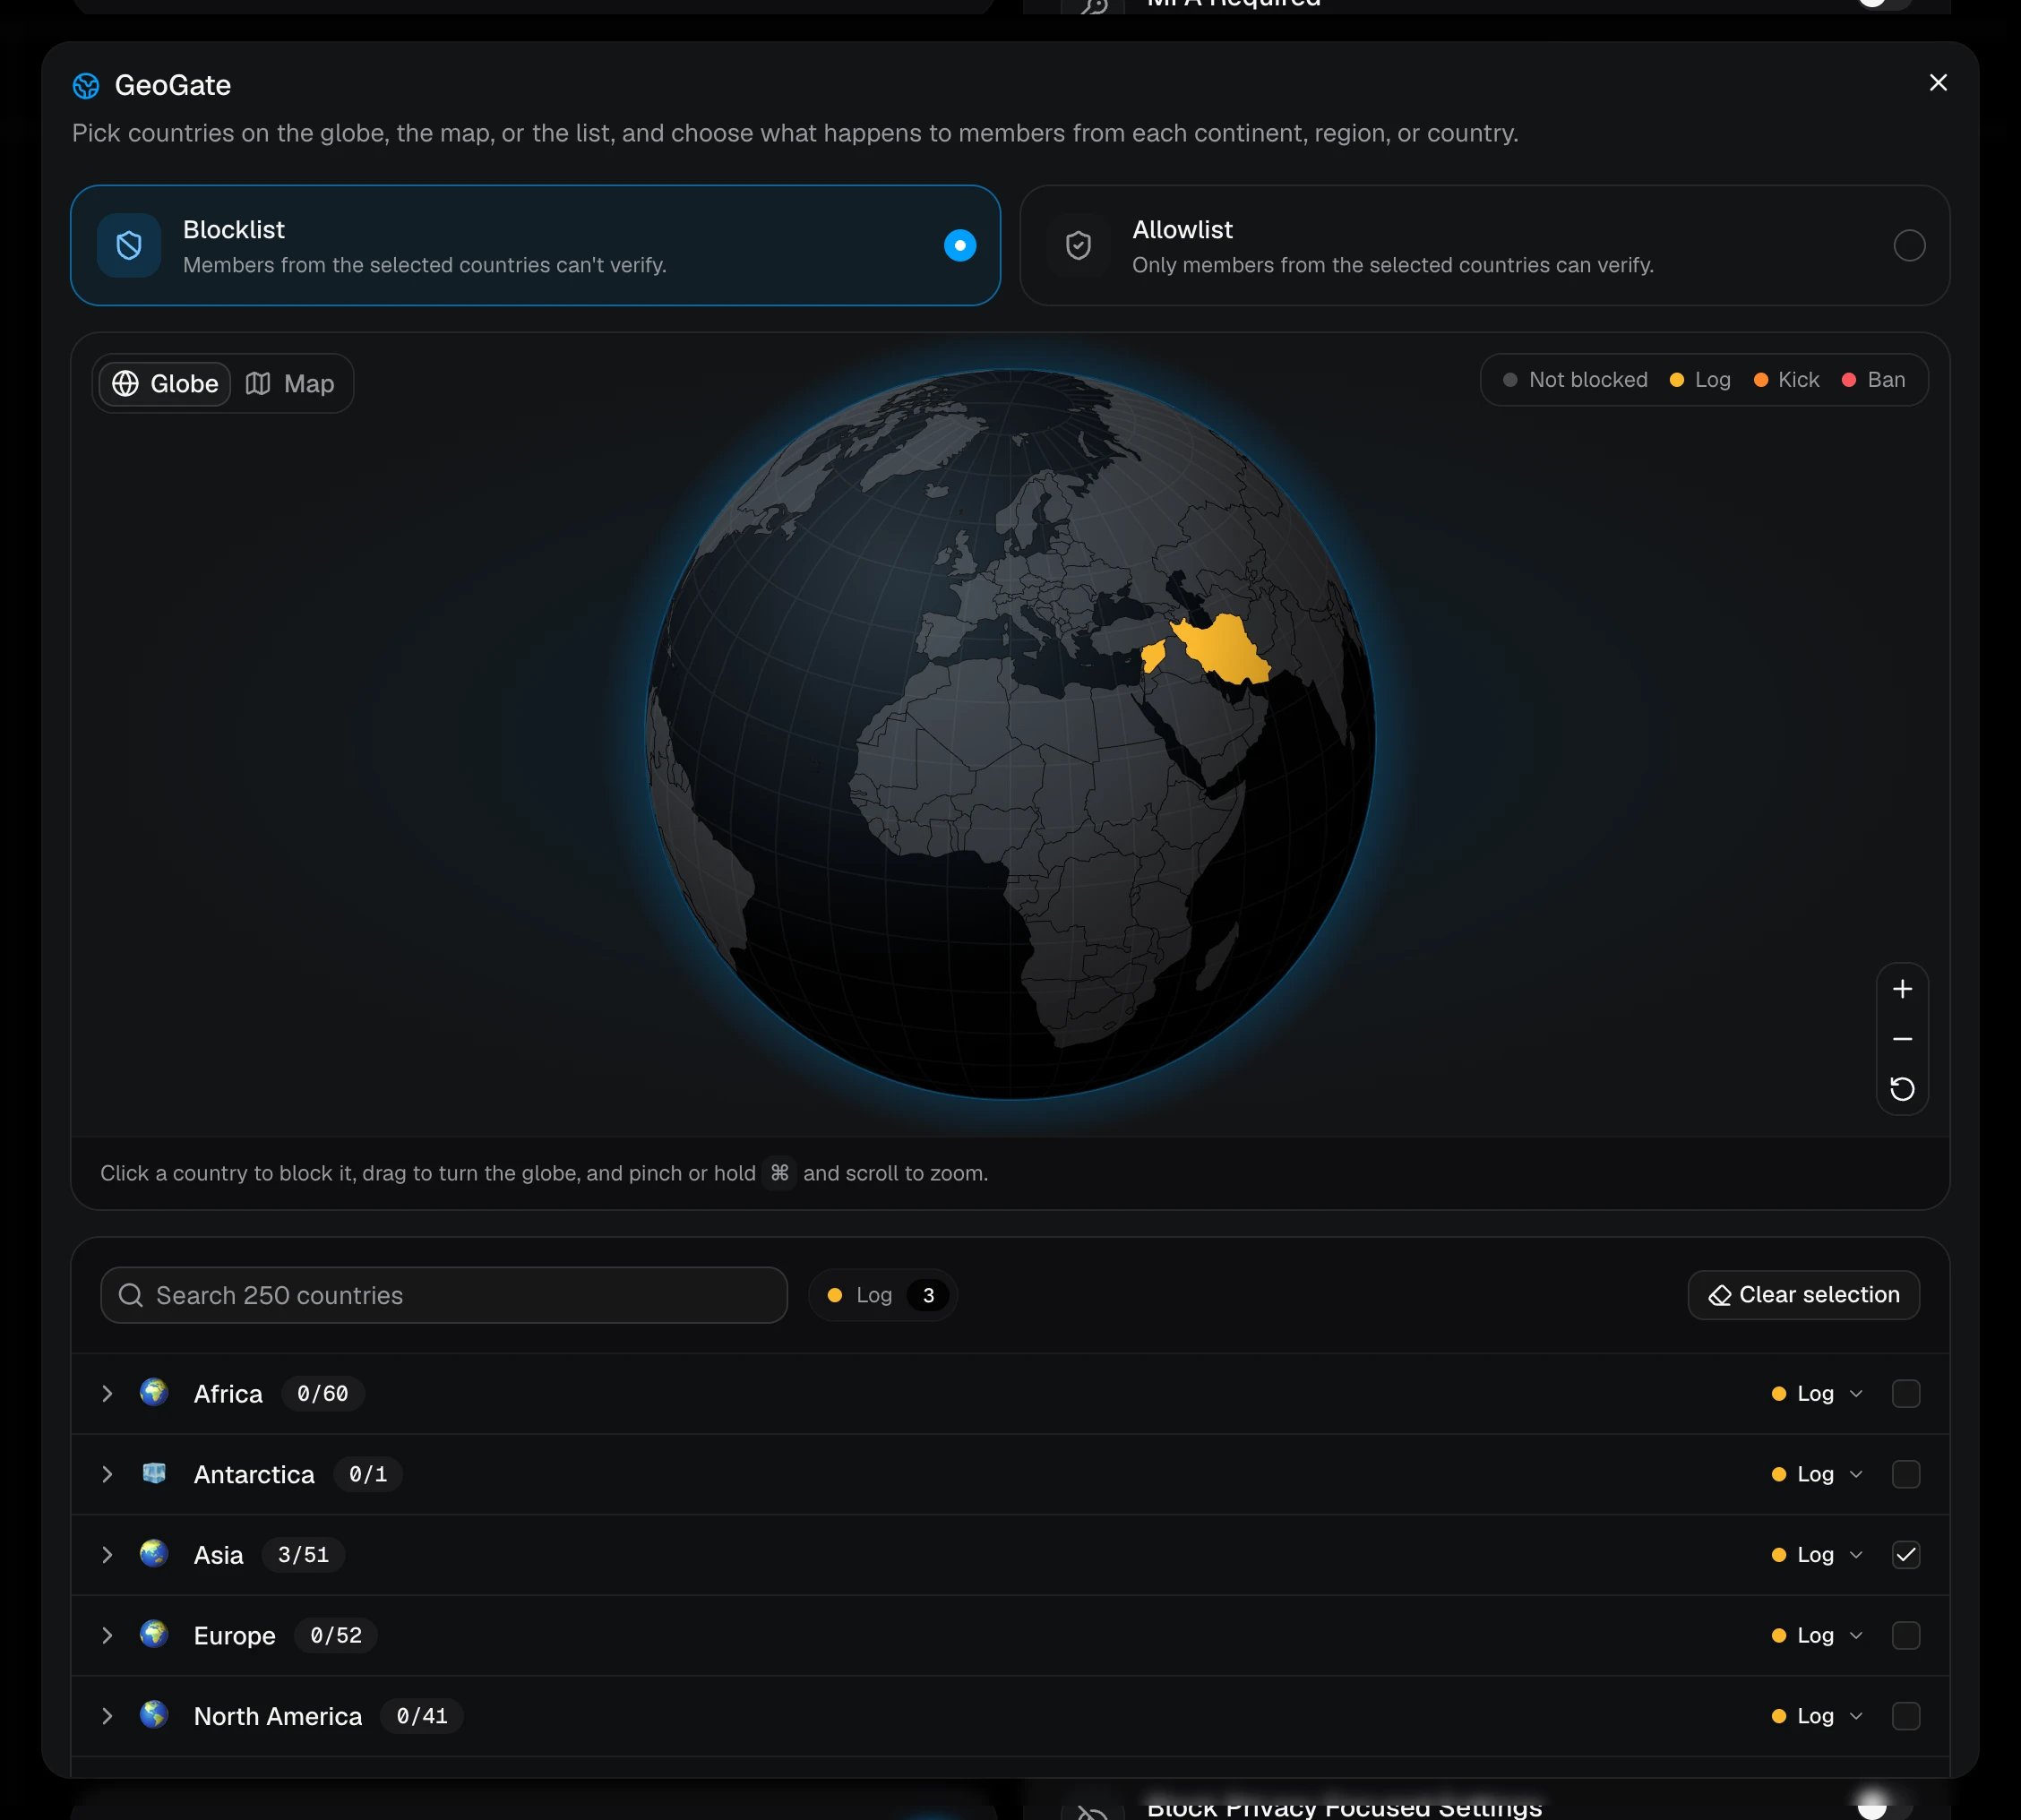
Task: Select the Allowlist radio option
Action: point(1909,245)
